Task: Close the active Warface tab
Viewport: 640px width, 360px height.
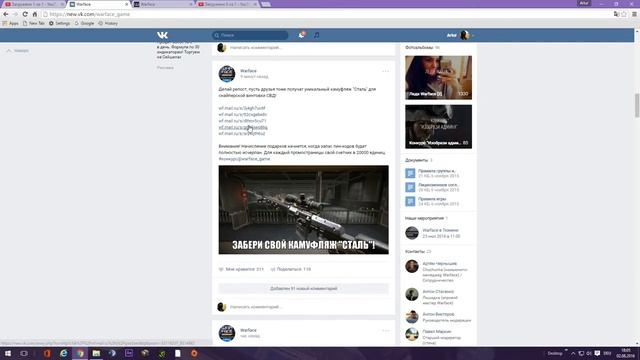Action: [126, 4]
